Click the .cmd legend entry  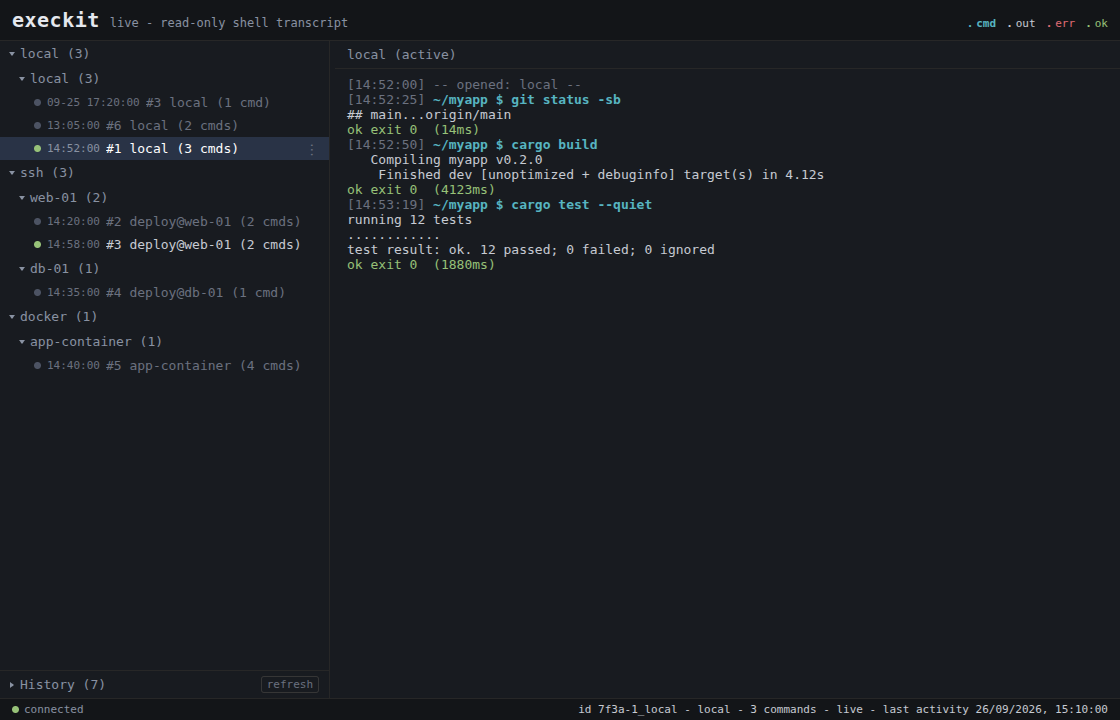[x=981, y=24]
